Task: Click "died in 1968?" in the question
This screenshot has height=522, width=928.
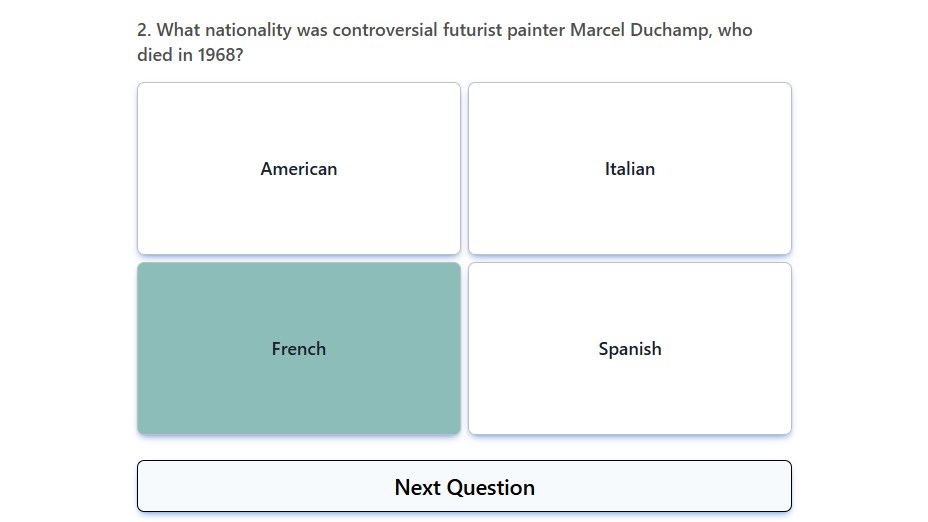Action: [x=190, y=54]
